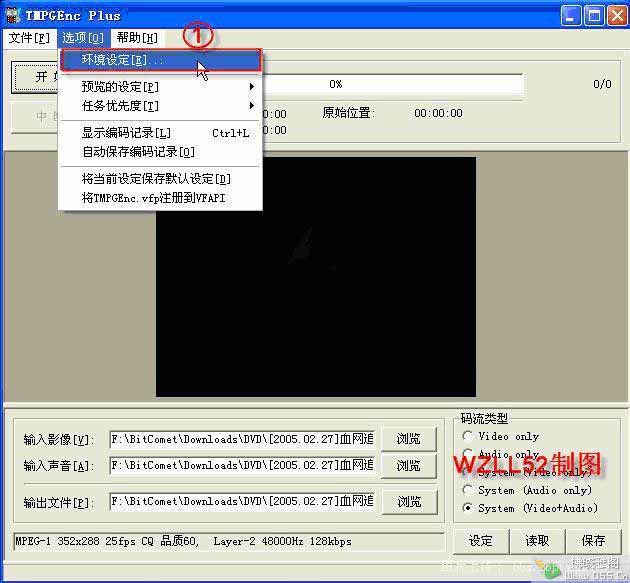Select 环境设定[E] menu entry
630x583 pixels.
coord(161,60)
